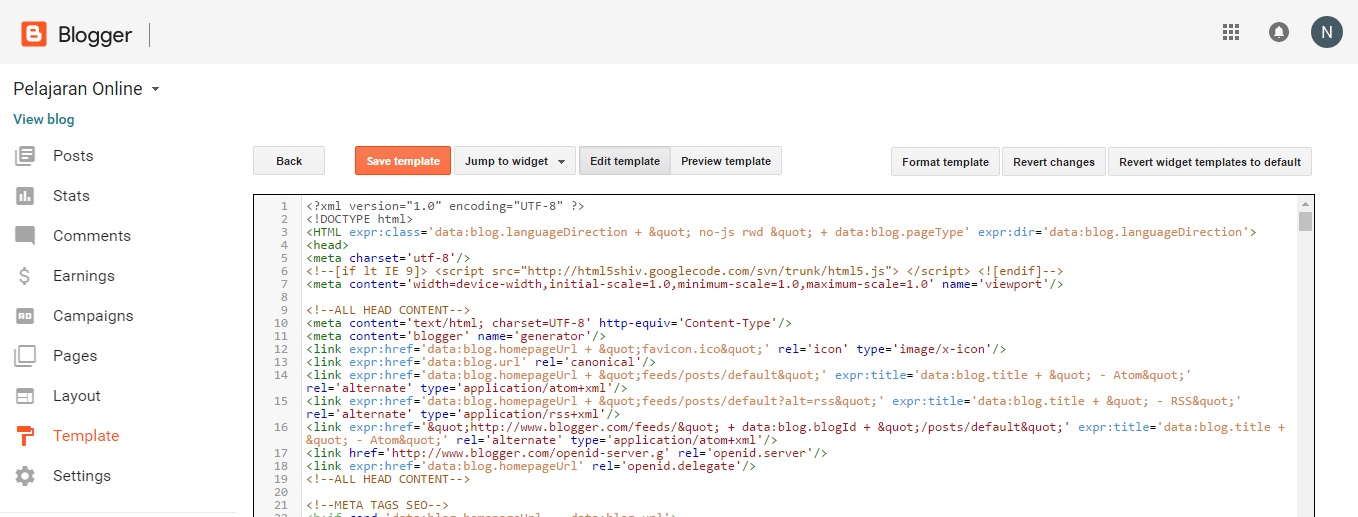Open the Google apps grid
Screen dimensions: 1358x517
tap(1231, 32)
